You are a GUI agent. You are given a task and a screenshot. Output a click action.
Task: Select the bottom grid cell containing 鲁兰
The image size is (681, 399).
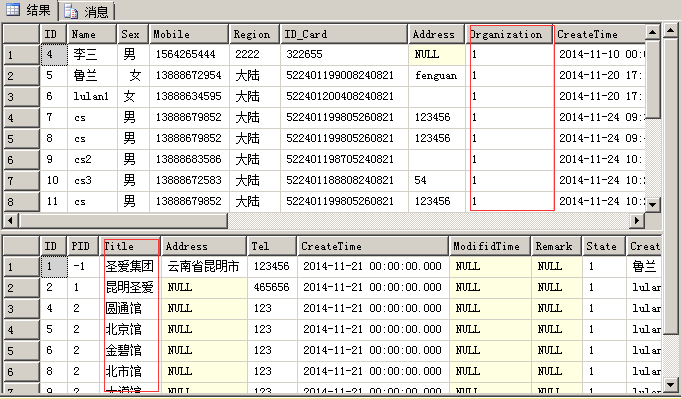(644, 266)
